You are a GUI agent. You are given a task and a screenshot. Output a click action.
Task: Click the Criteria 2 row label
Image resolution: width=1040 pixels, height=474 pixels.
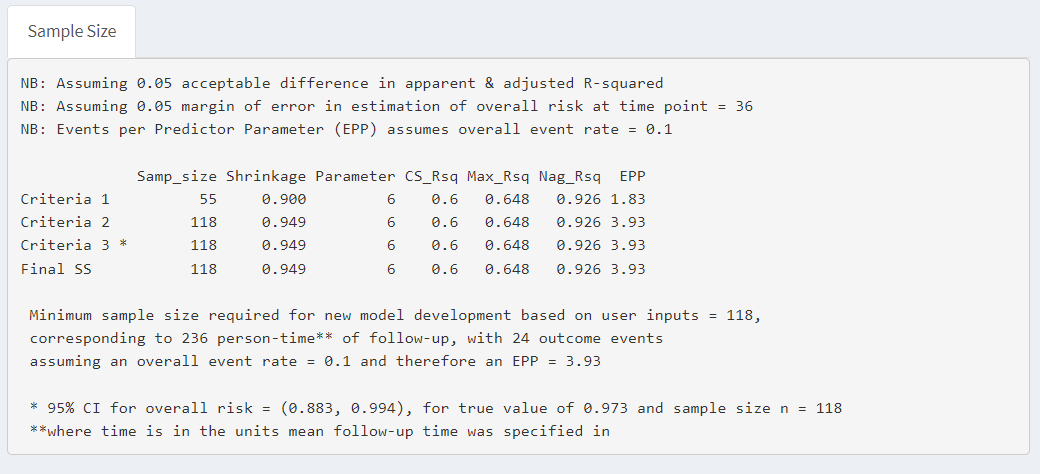[x=65, y=222]
